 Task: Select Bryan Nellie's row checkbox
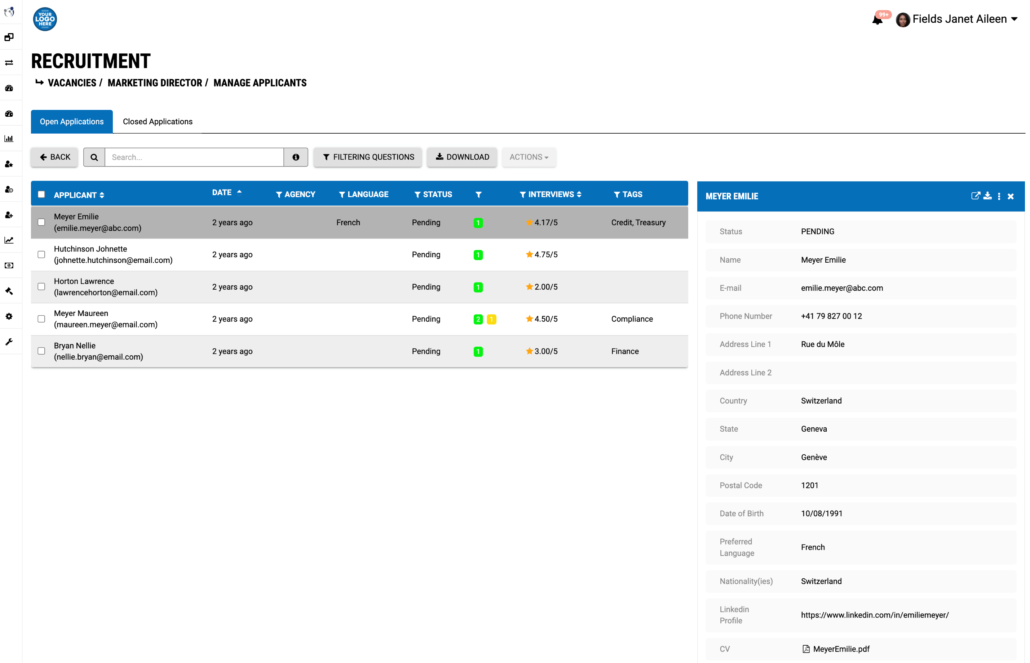[41, 351]
